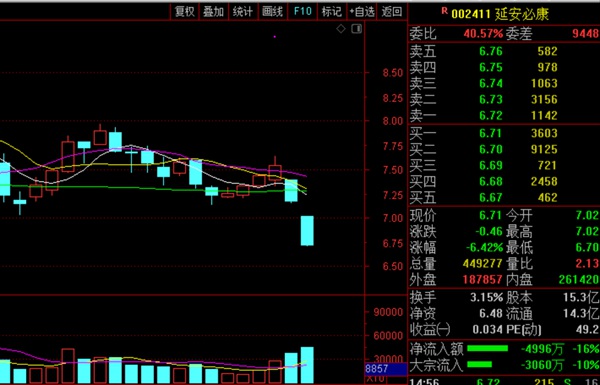
Task: Select the 卖二 row price 6.73
Action: [x=491, y=100]
